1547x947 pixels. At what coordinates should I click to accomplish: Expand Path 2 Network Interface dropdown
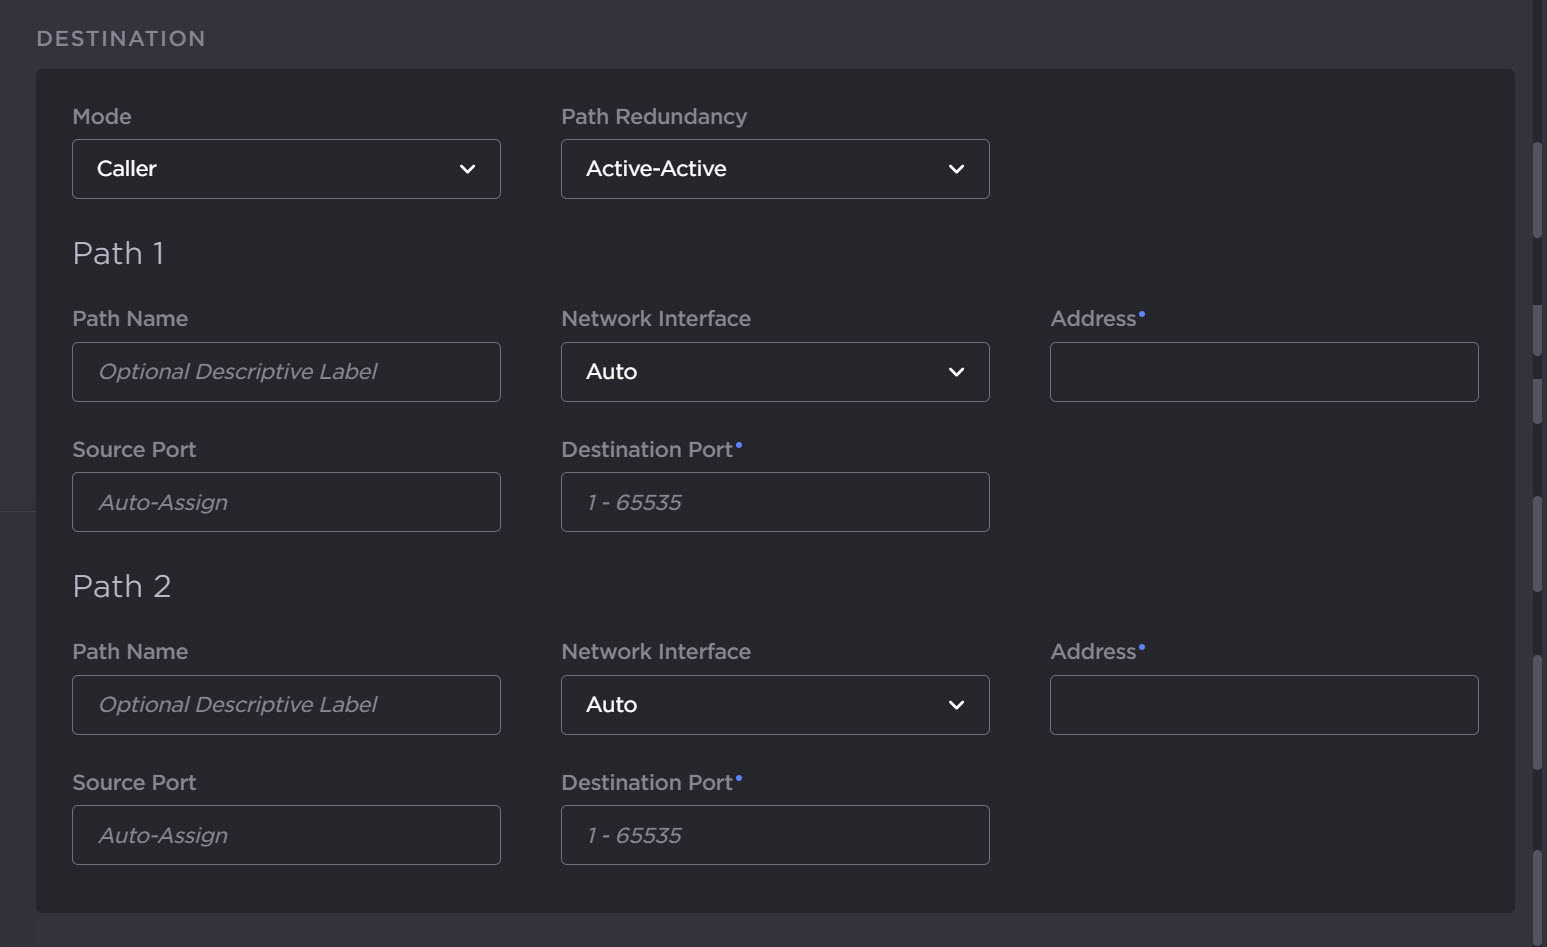774,705
